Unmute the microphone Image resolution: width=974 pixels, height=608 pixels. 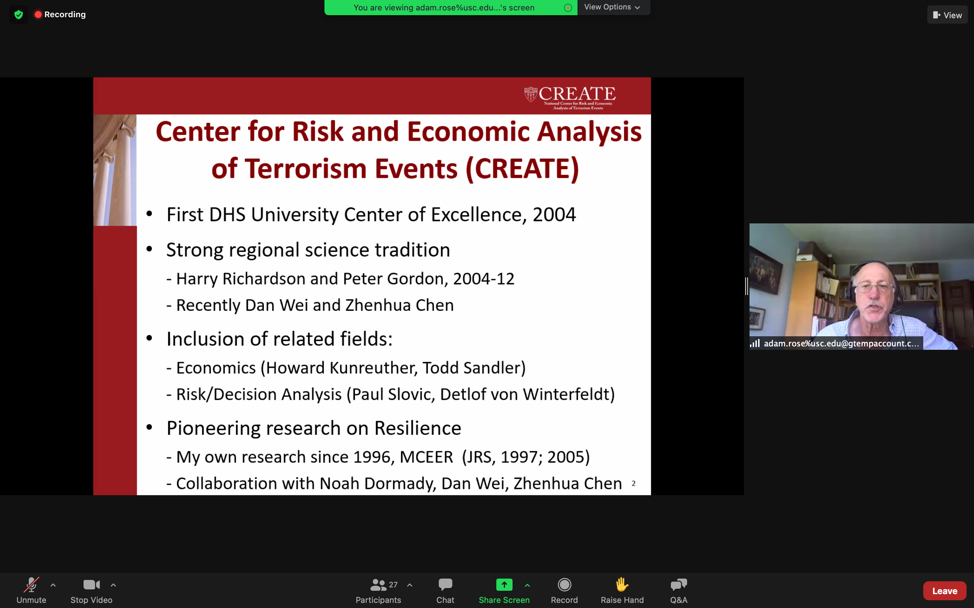pyautogui.click(x=31, y=591)
